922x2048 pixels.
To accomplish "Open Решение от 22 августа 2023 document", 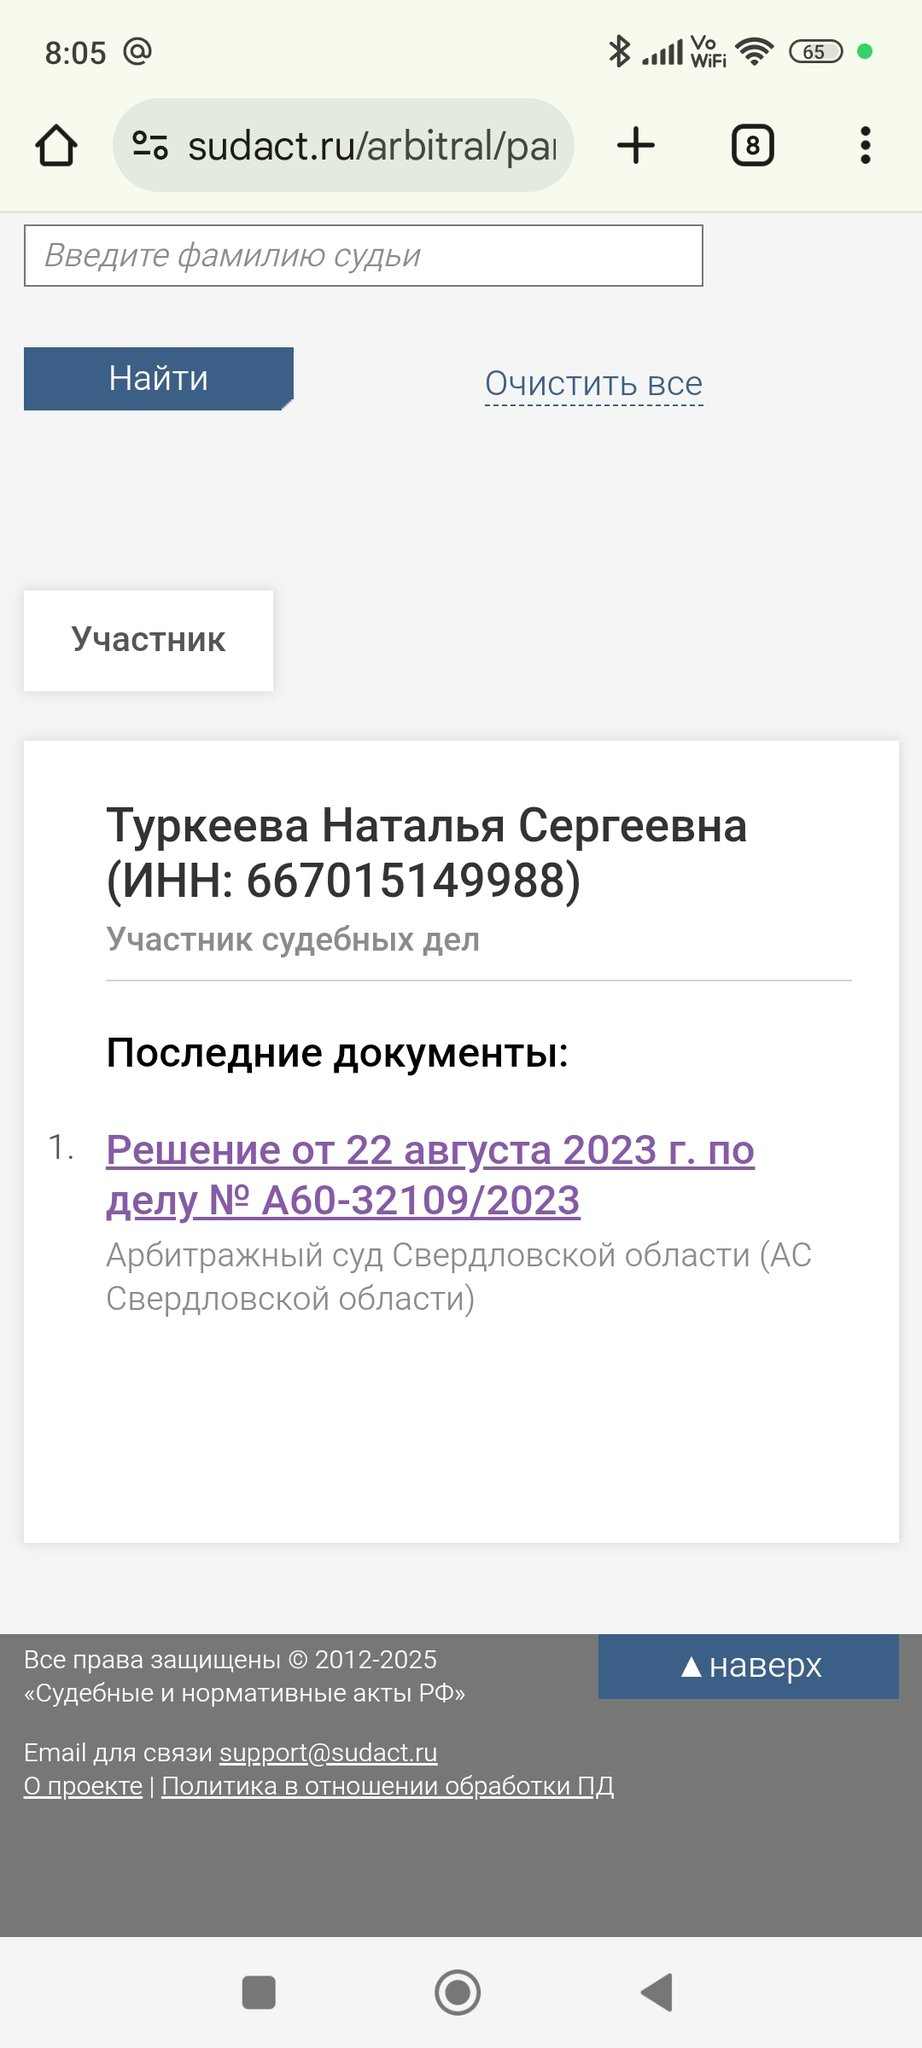I will [430, 1175].
